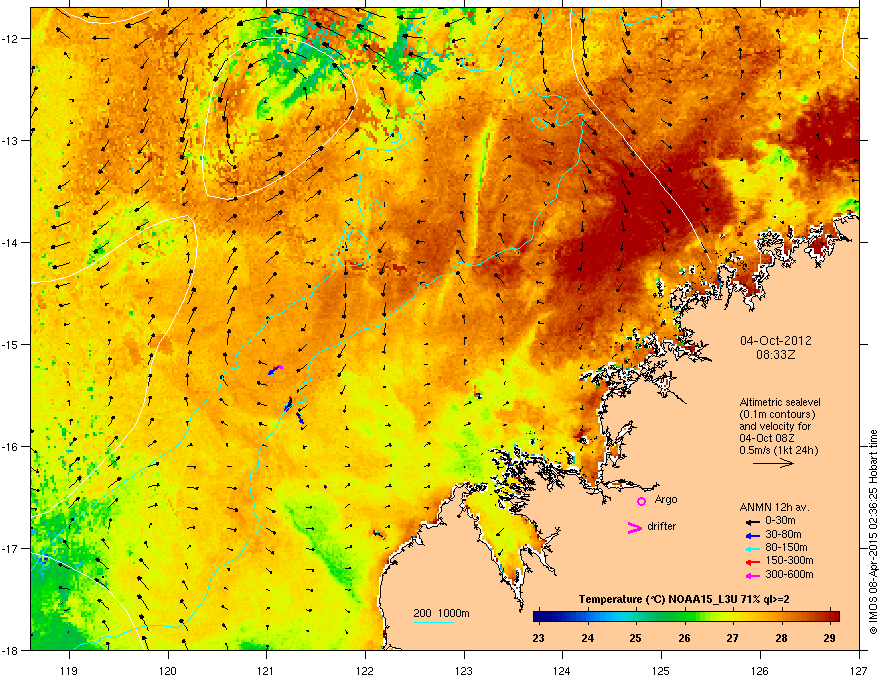Click latitude axis label '-14'
The image size is (880, 680).
10,242
